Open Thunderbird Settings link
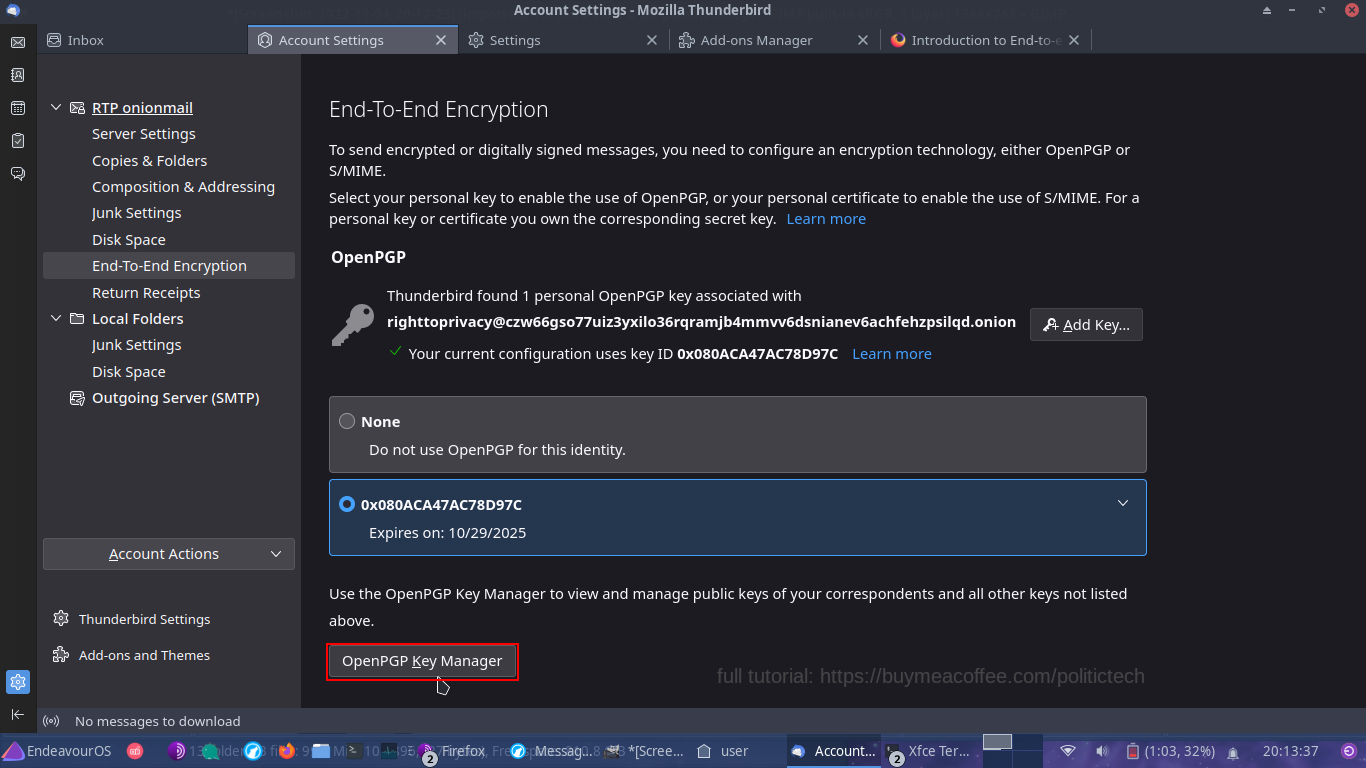 [145, 619]
